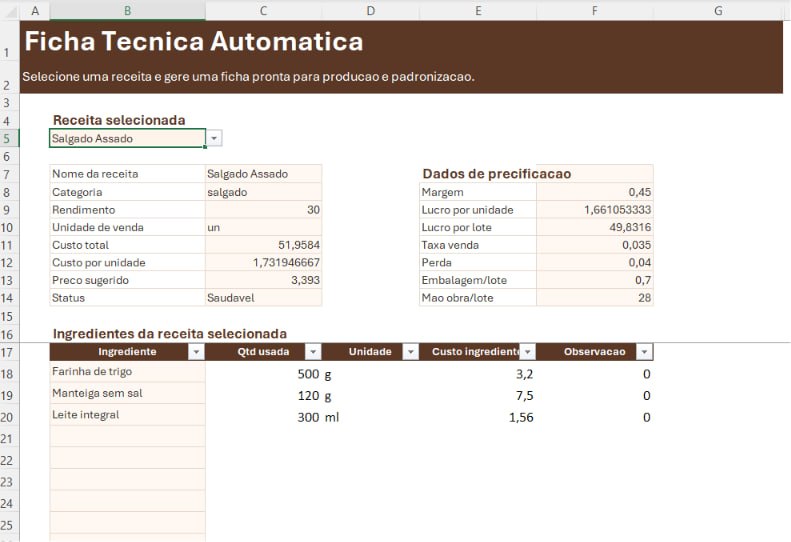Click the Unidade de venda value un
791x542 pixels.
pyautogui.click(x=263, y=227)
